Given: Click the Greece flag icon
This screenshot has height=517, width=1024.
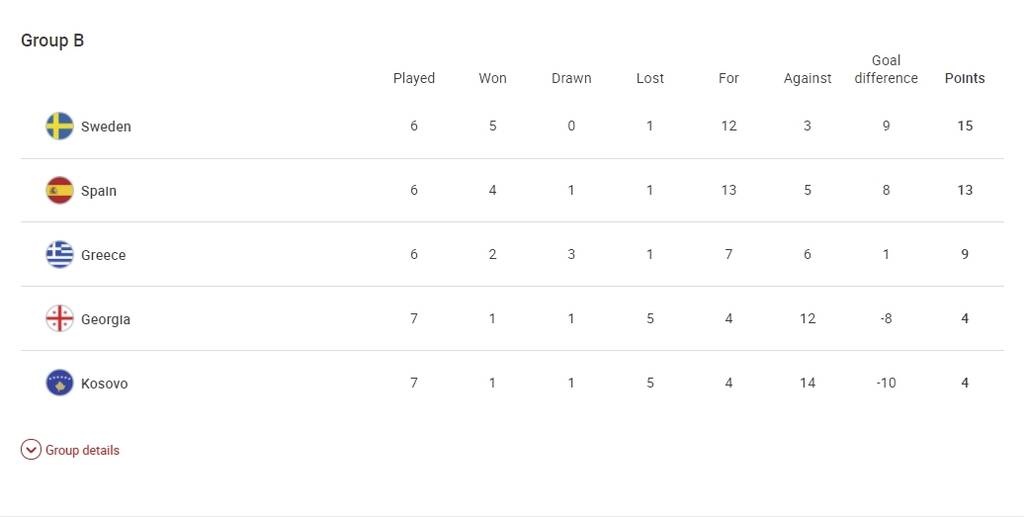Looking at the screenshot, I should click(60, 254).
